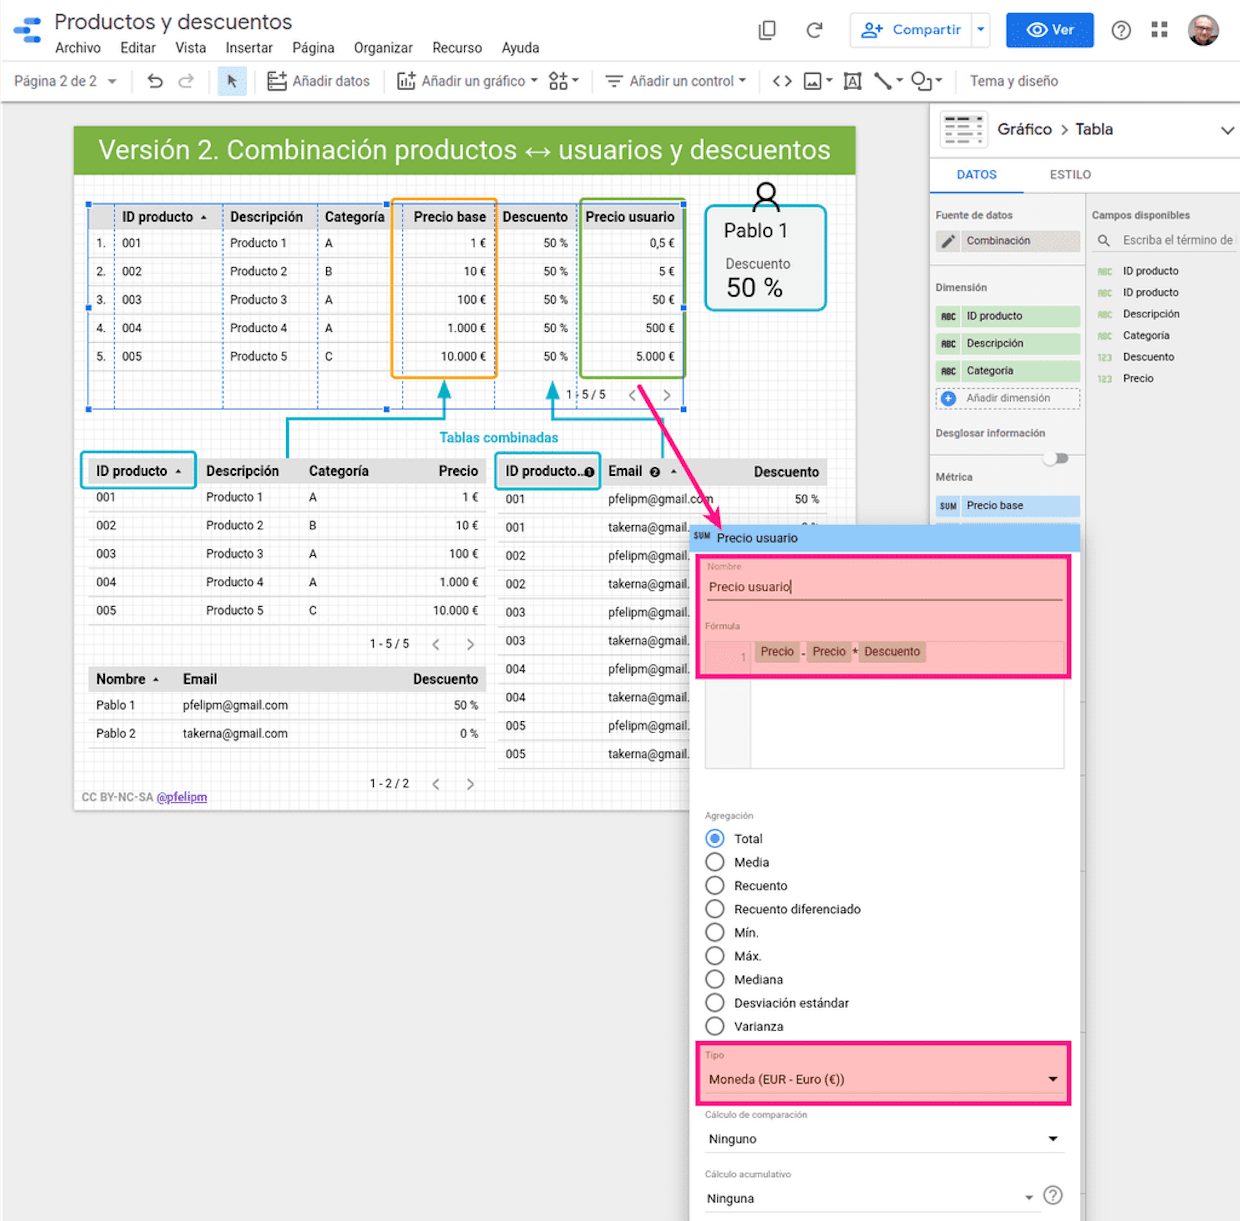Select the Máx. aggregation option
This screenshot has width=1240, height=1221.
point(715,956)
